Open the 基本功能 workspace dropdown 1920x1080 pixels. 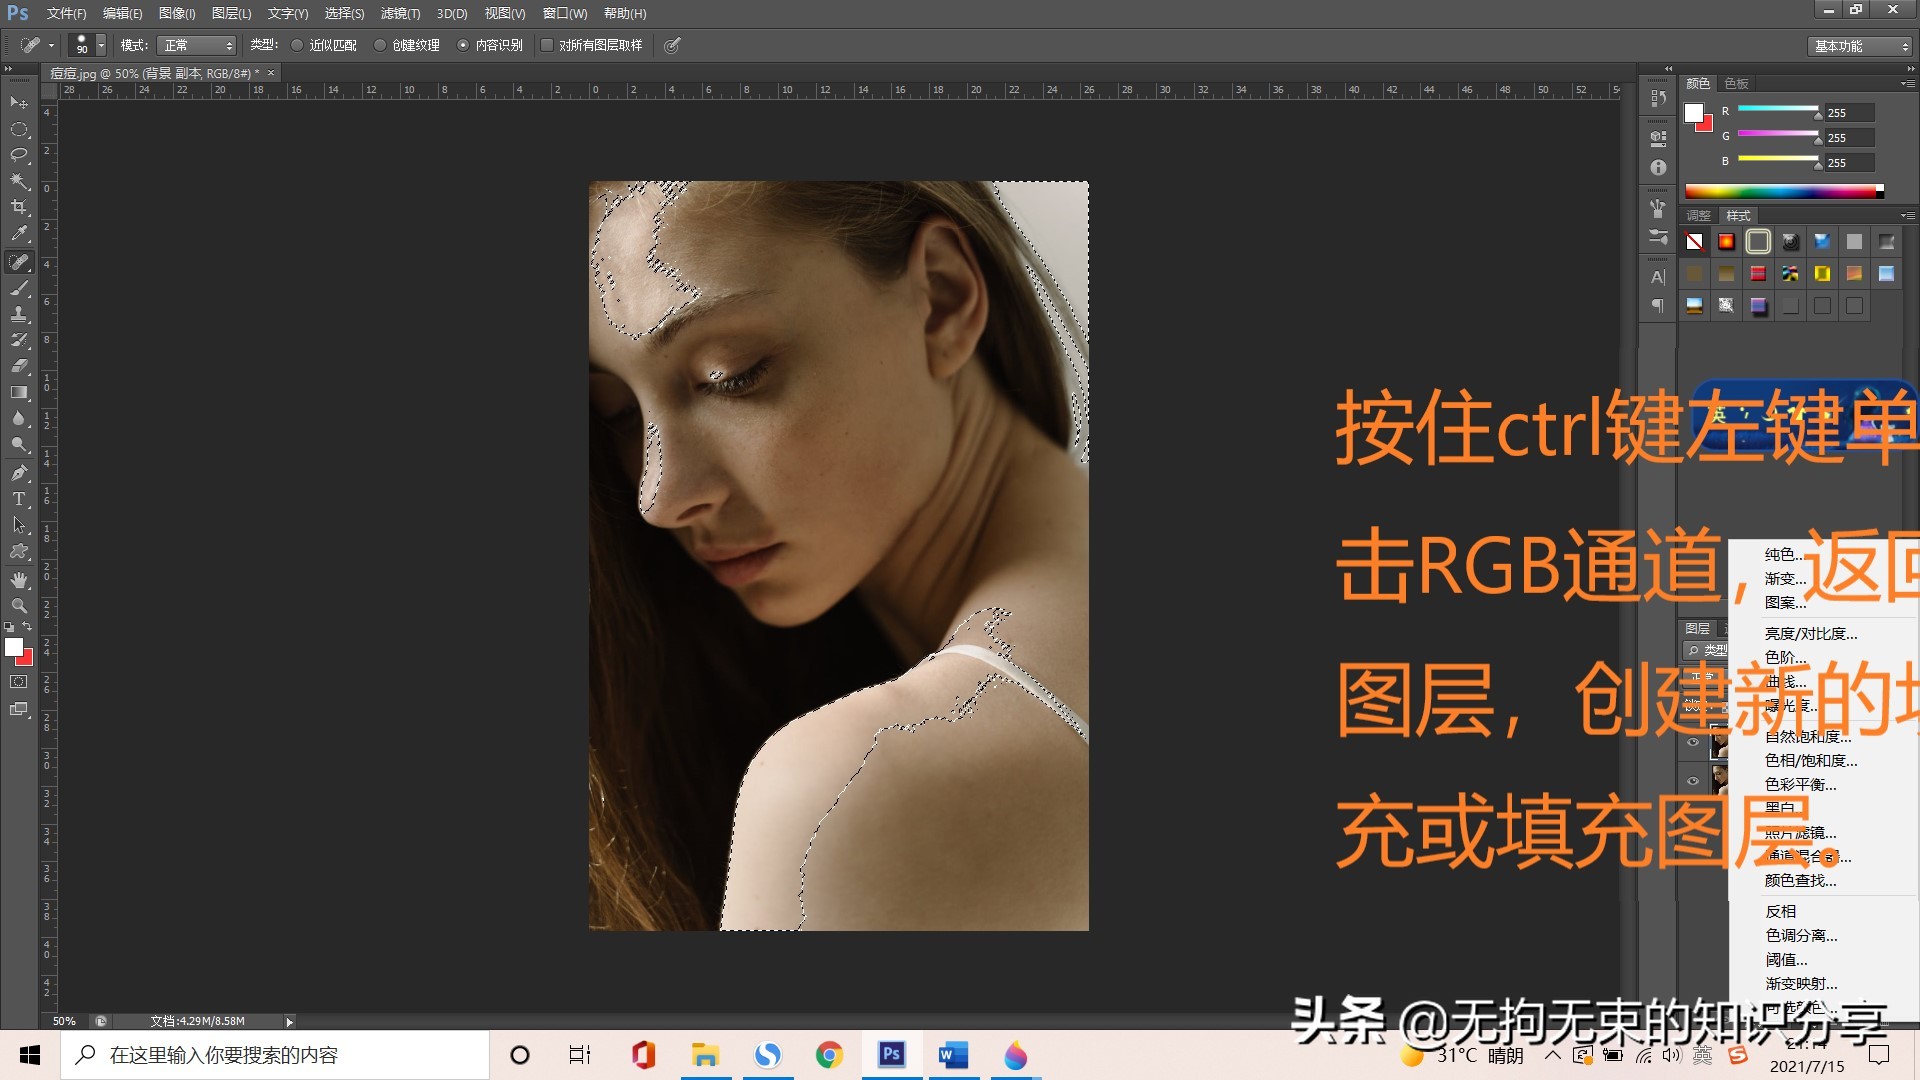tap(1857, 46)
